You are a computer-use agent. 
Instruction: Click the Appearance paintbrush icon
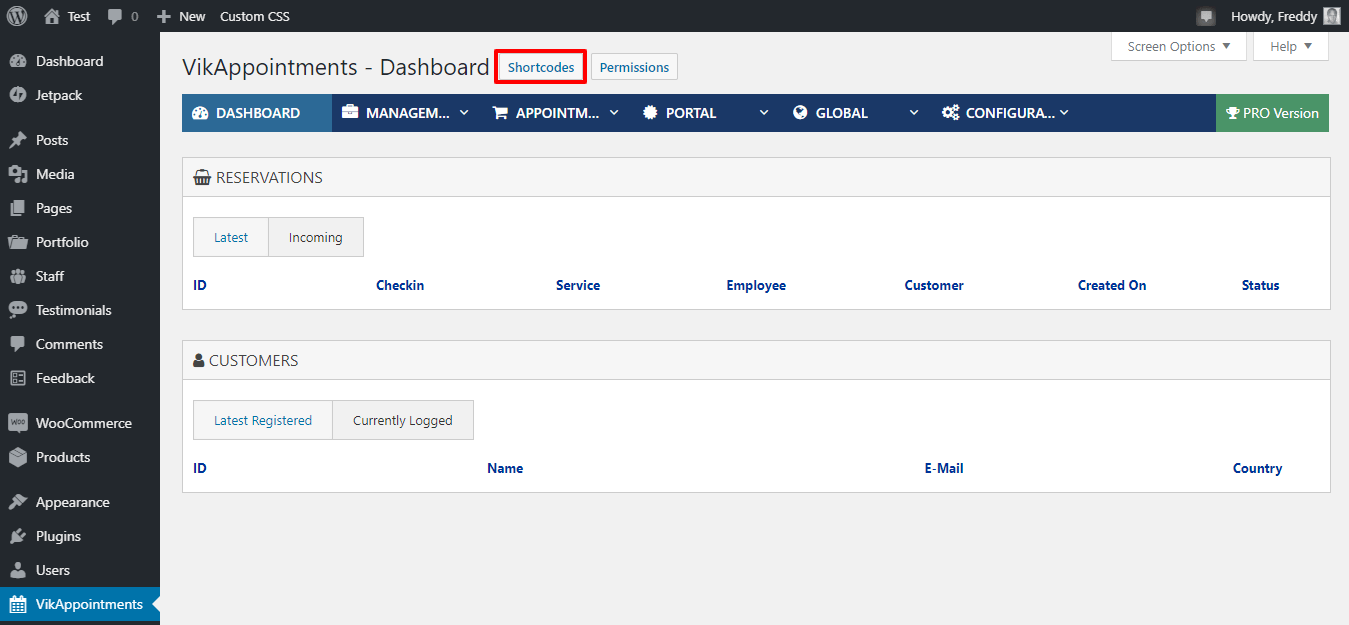pos(18,502)
